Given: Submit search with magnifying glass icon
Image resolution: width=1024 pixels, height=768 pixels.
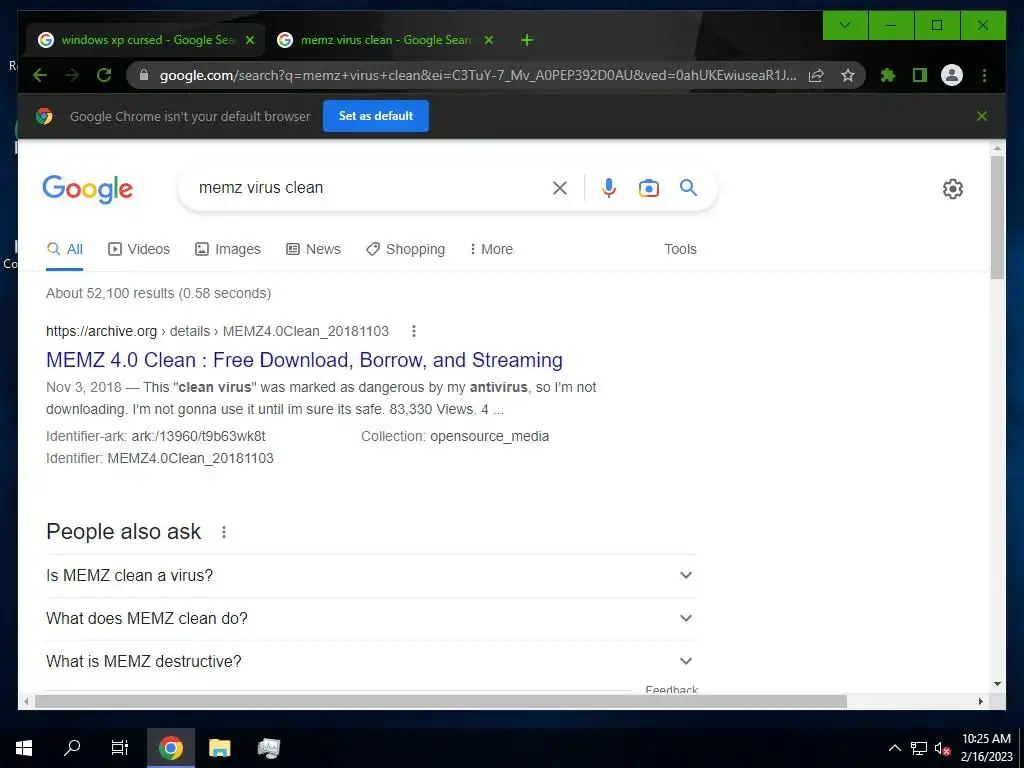Looking at the screenshot, I should click(x=688, y=188).
